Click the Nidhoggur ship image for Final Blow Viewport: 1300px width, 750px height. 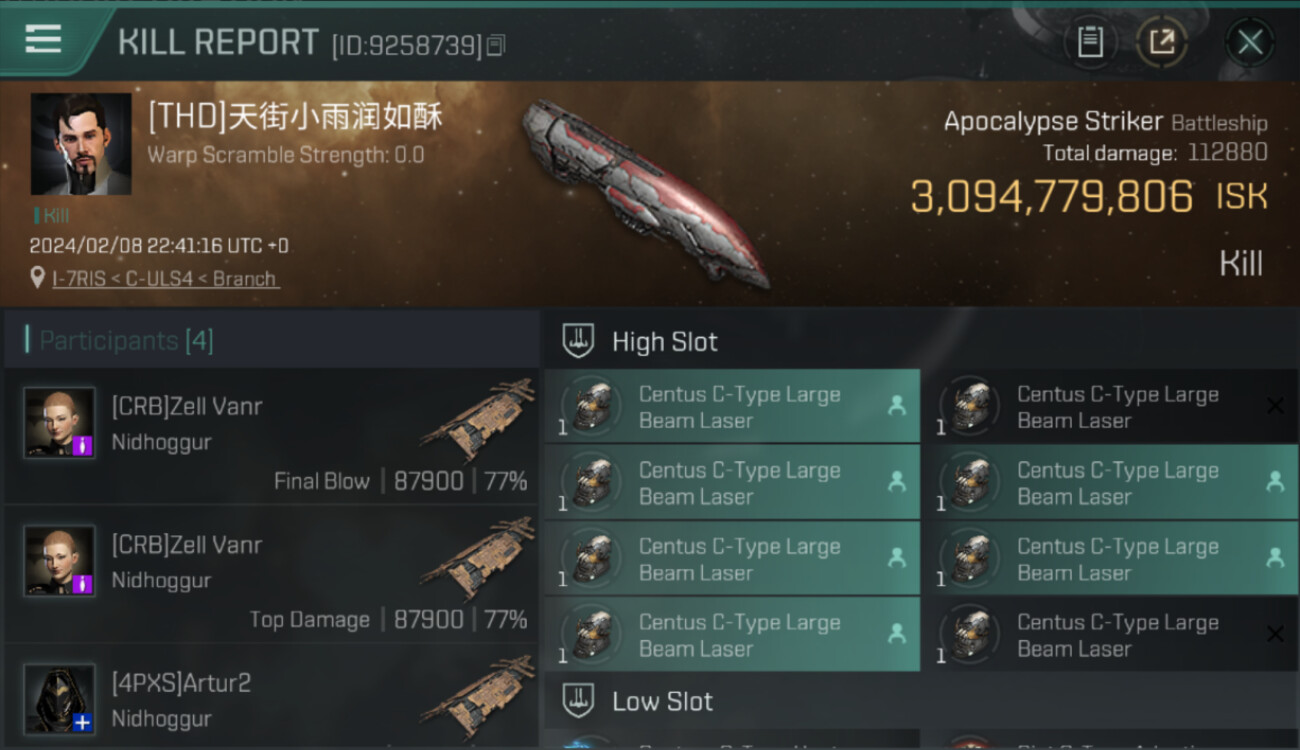(478, 418)
